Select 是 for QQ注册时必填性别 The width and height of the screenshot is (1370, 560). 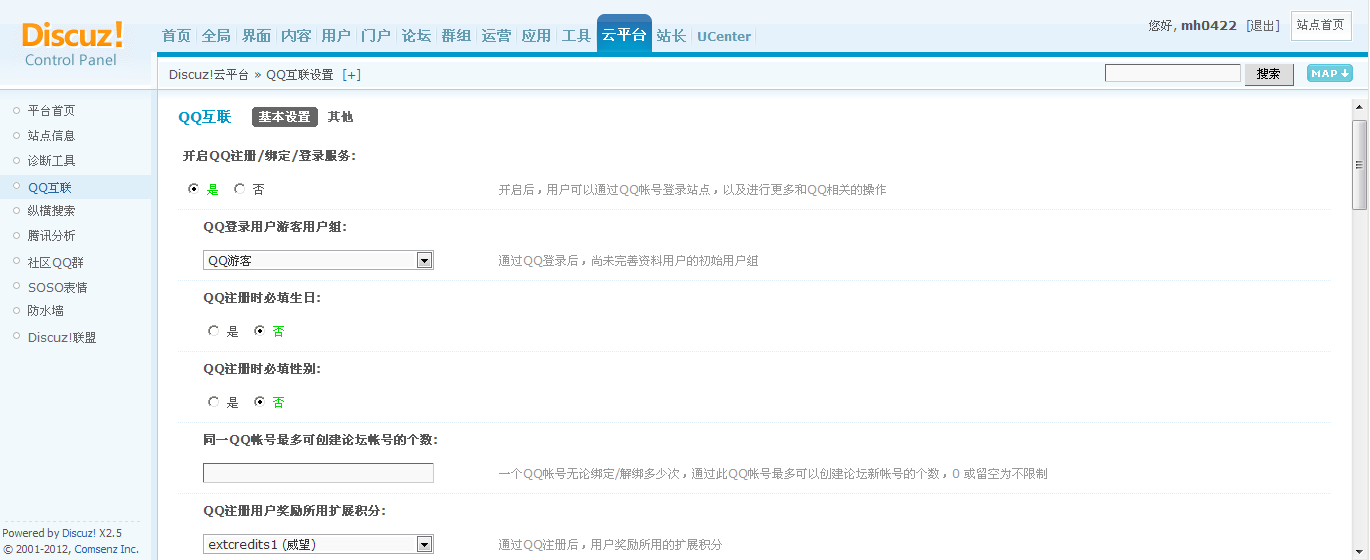(213, 402)
